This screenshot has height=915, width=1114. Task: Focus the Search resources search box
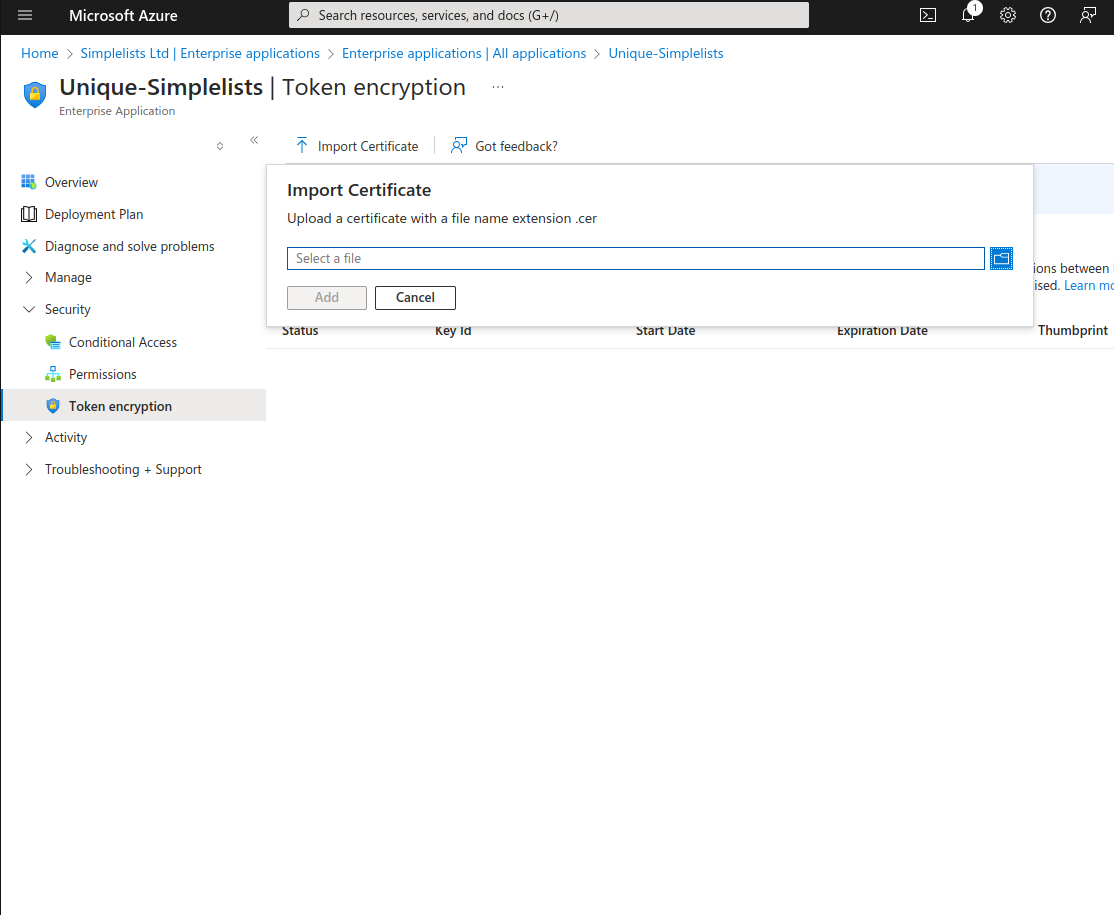point(548,15)
